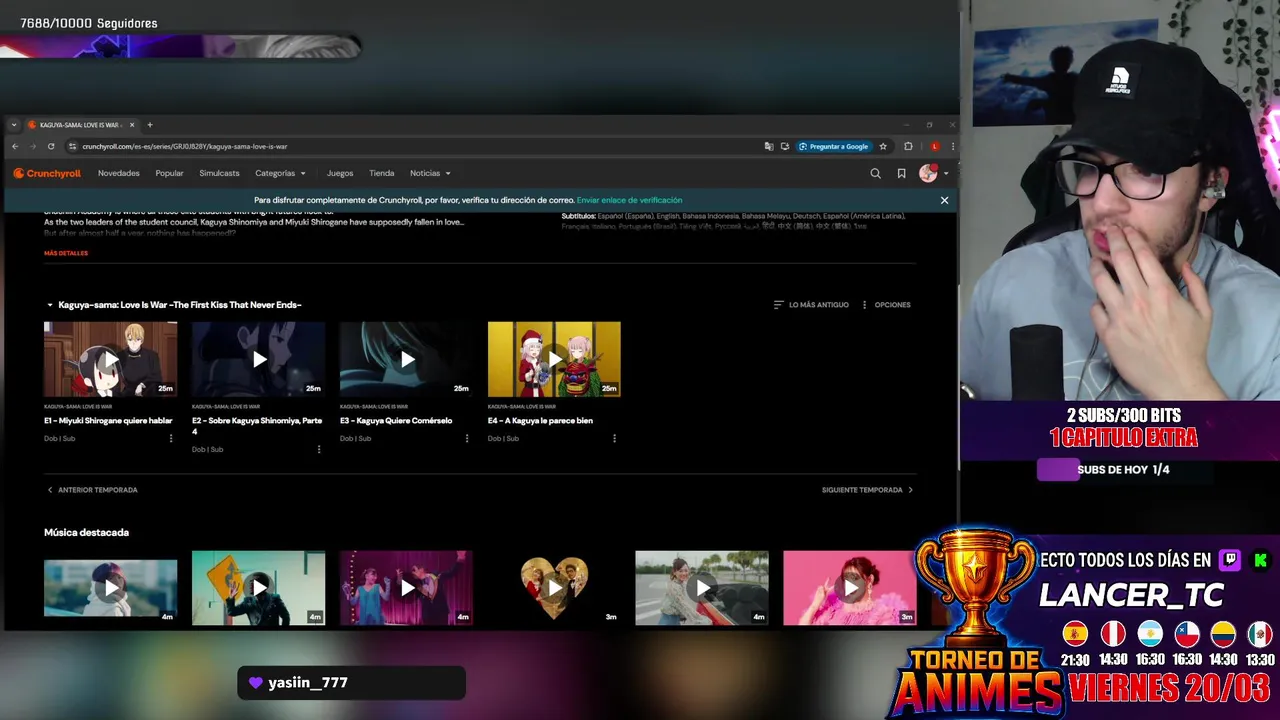
Task: Click the site info icon in the address bar
Action: [x=72, y=146]
